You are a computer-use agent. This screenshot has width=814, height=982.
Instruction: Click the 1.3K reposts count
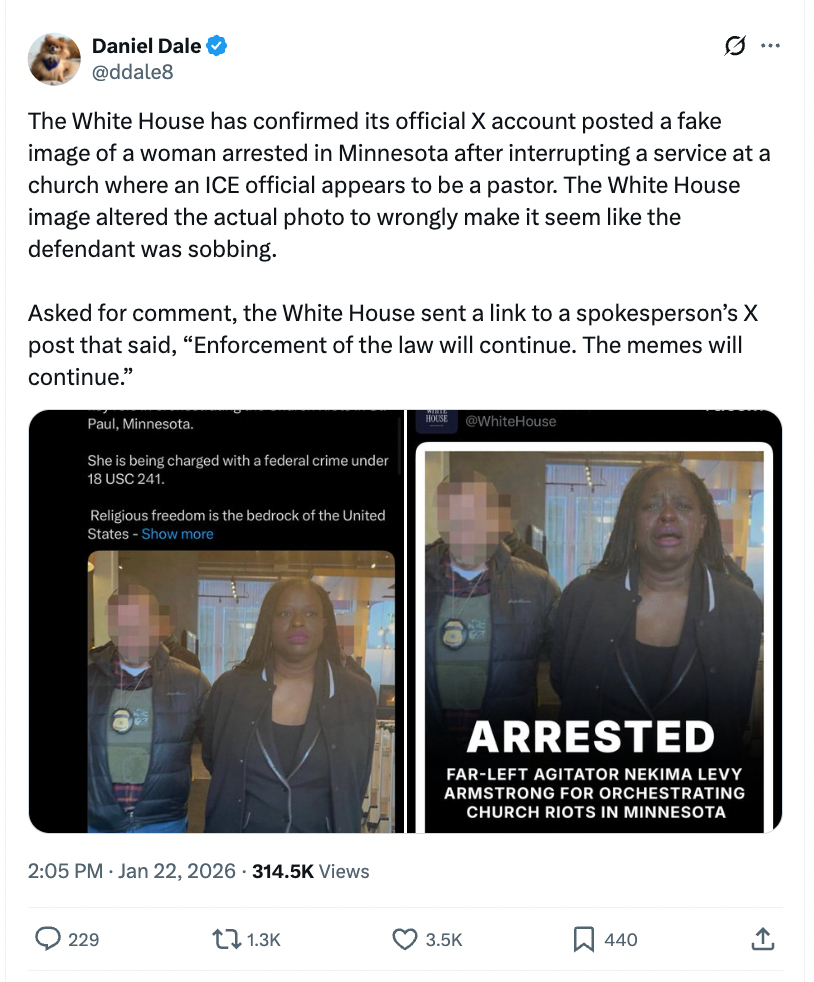point(264,939)
